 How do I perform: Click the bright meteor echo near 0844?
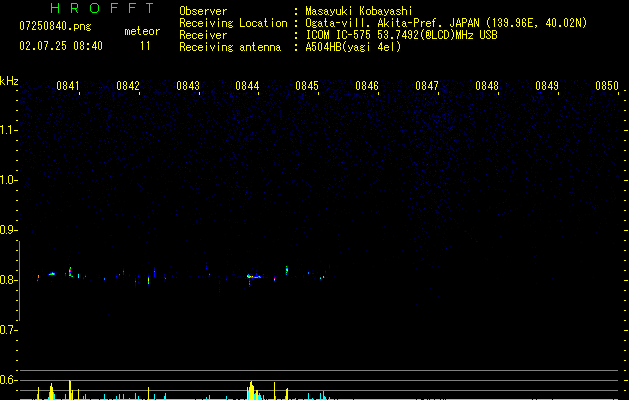coord(253,276)
